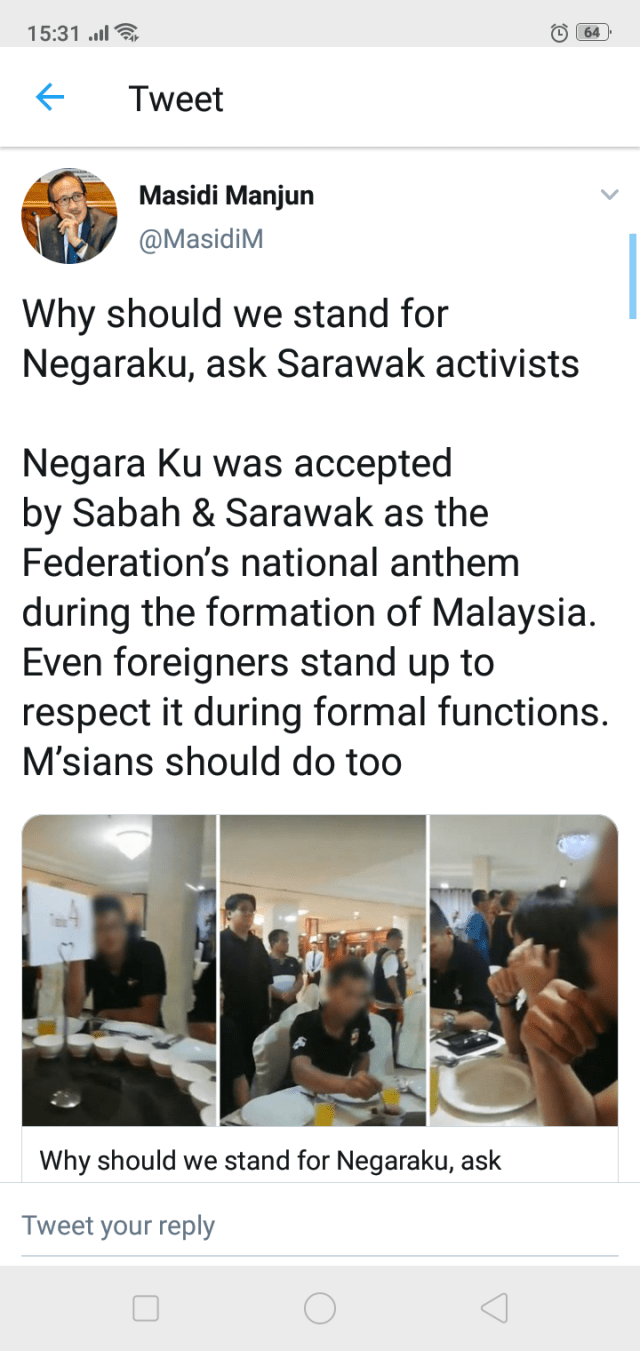Open the @MasidiM handle
This screenshot has height=1351, width=640.
pos(201,240)
